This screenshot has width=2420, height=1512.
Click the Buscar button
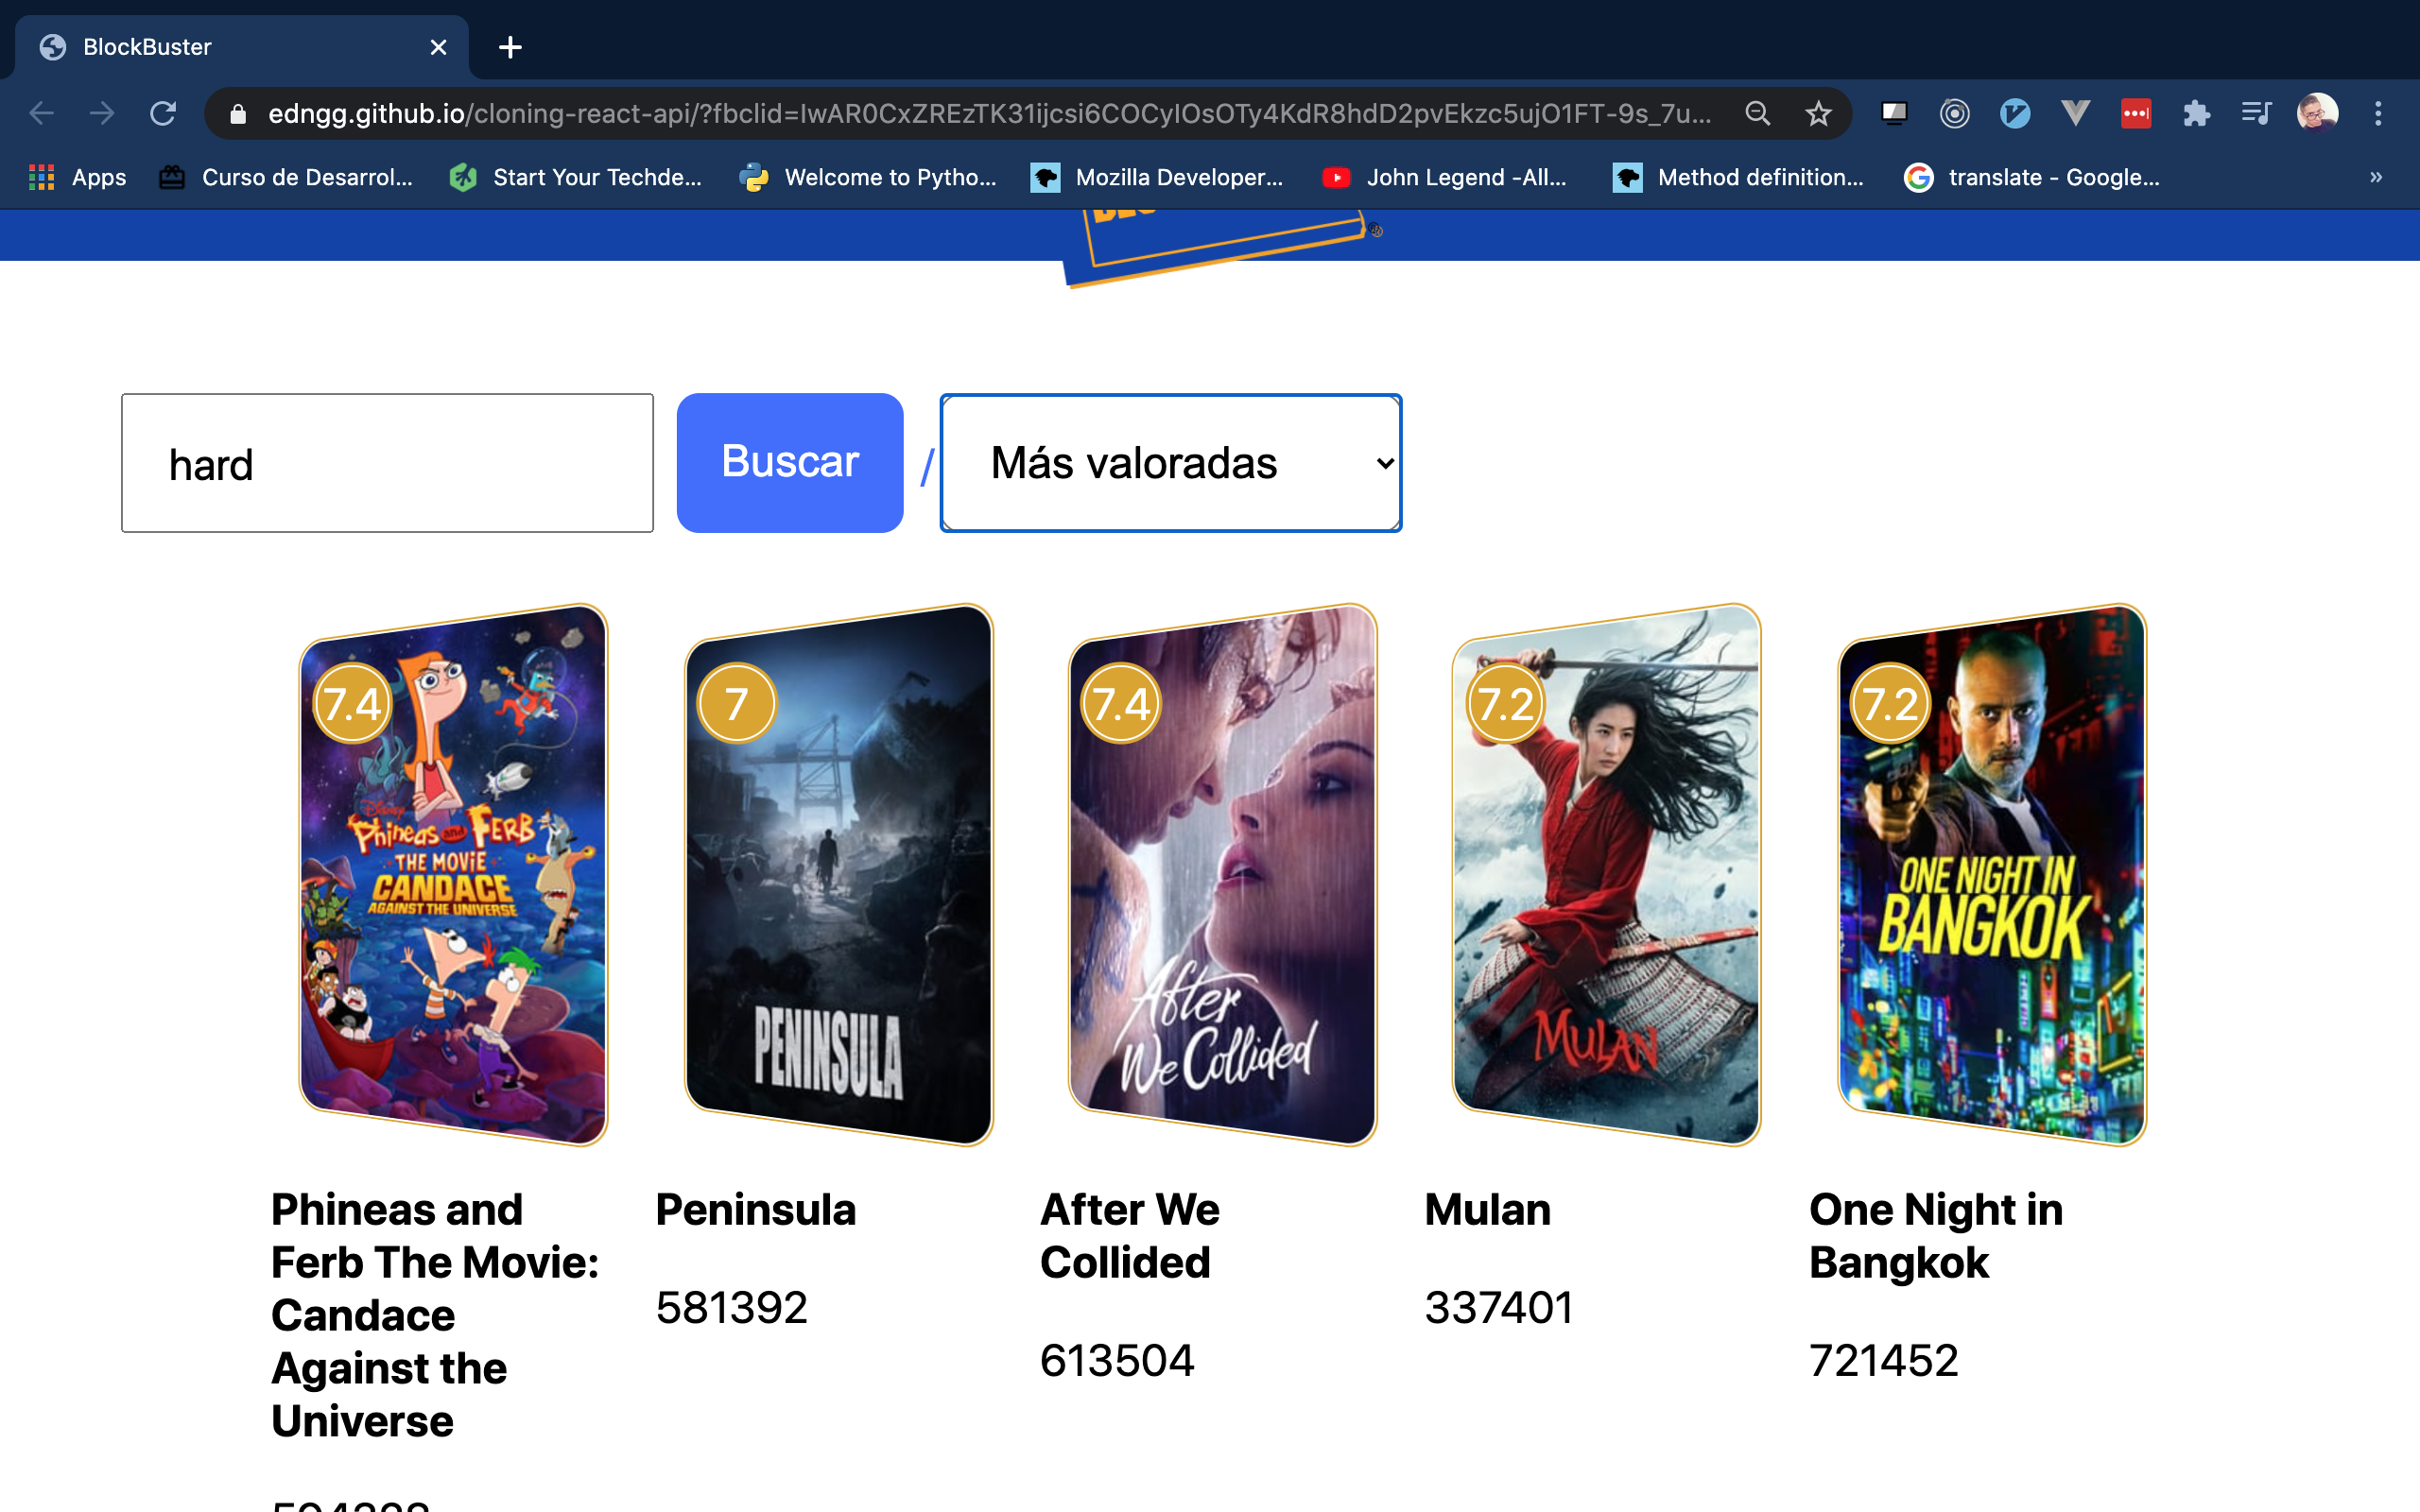click(x=790, y=463)
